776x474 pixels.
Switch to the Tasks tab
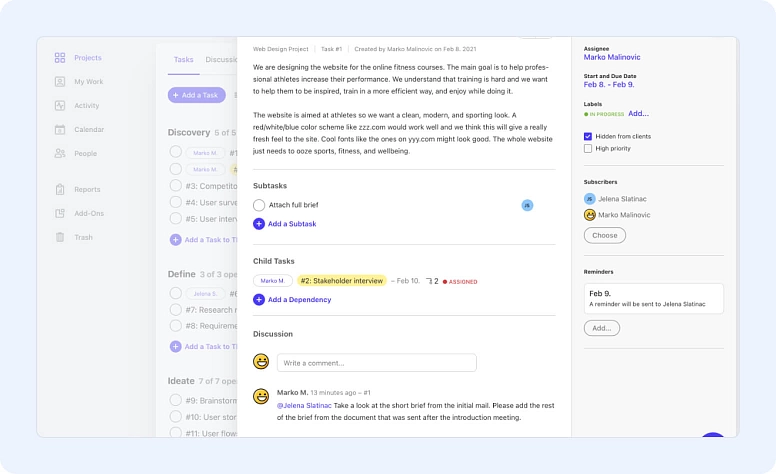tap(183, 60)
